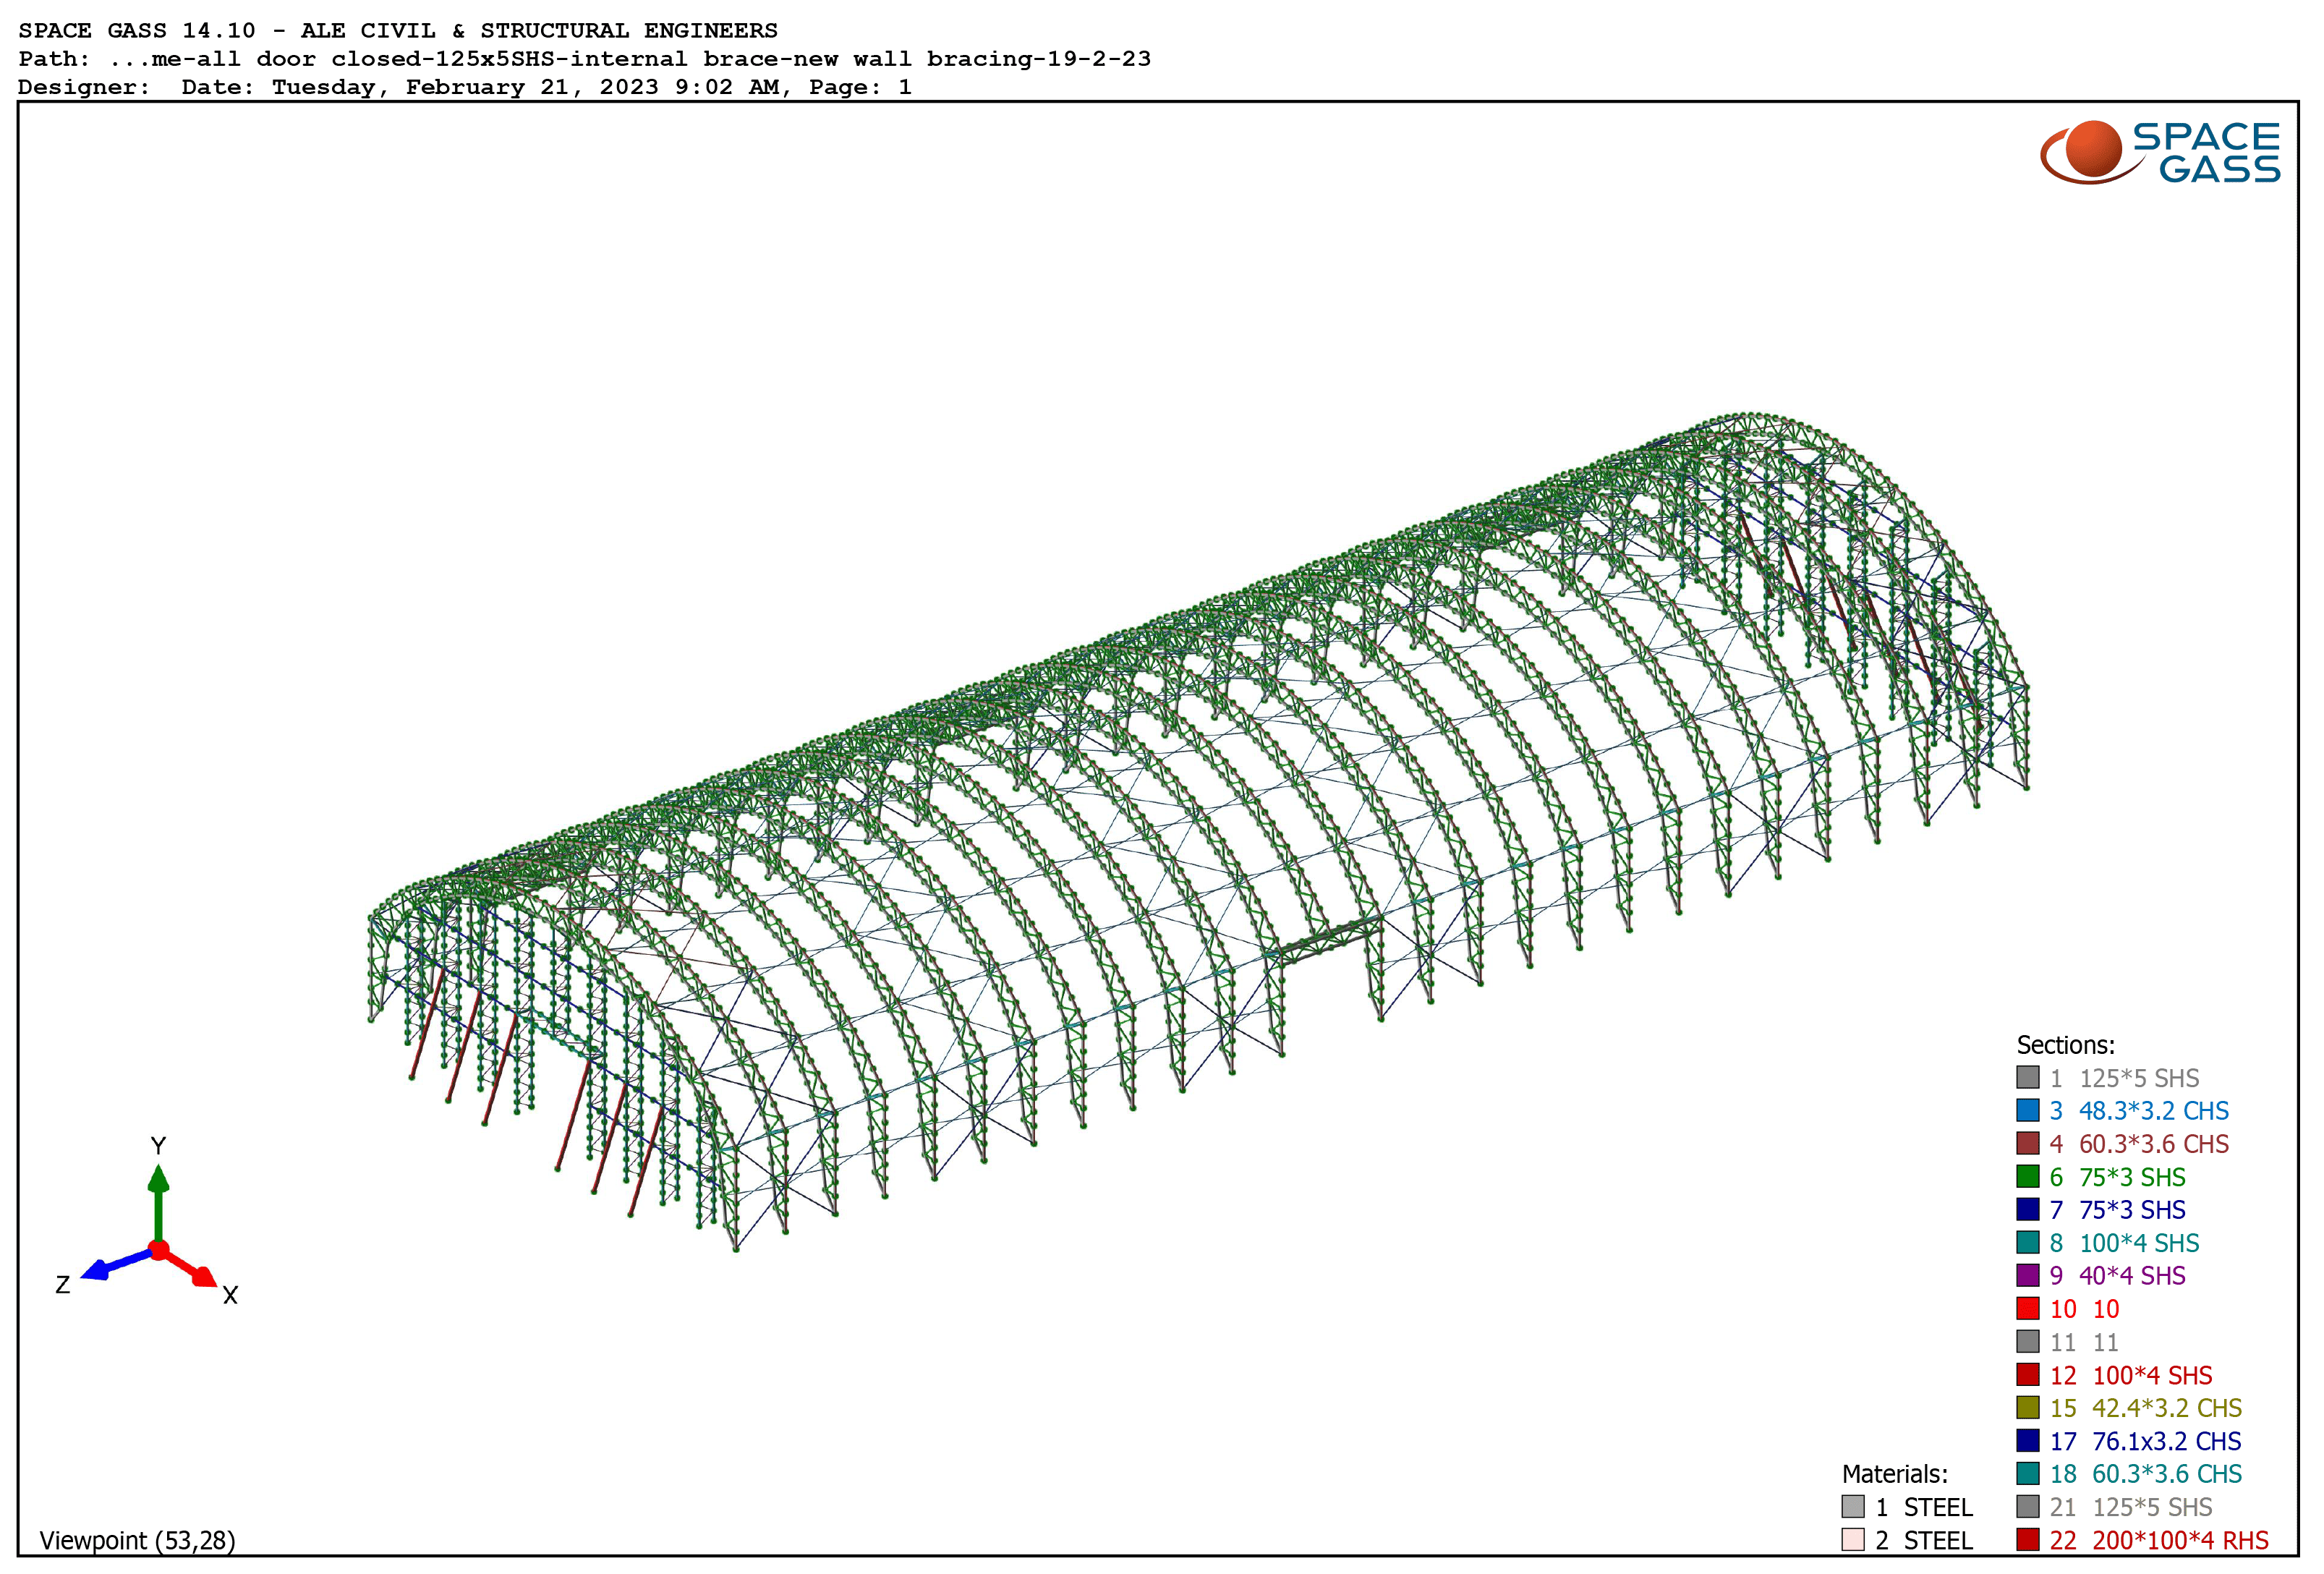Click legend entry '8 100*4 SHS'

click(x=2124, y=1243)
